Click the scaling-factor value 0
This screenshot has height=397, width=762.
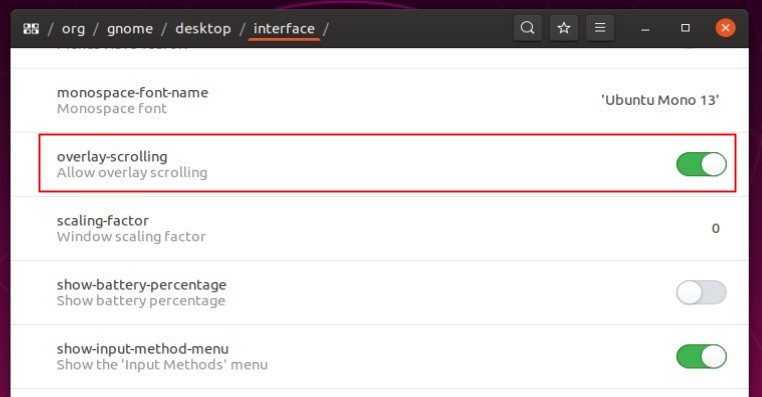[x=715, y=228]
